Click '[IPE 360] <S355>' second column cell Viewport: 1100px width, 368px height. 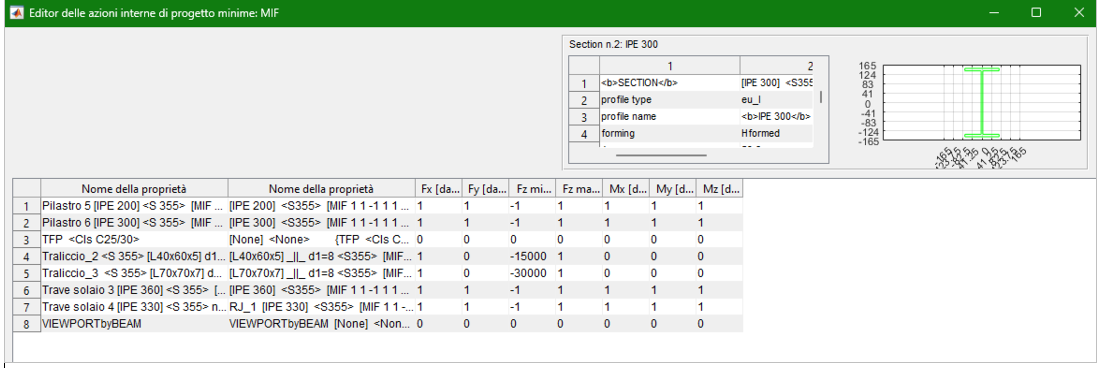[x=321, y=290]
